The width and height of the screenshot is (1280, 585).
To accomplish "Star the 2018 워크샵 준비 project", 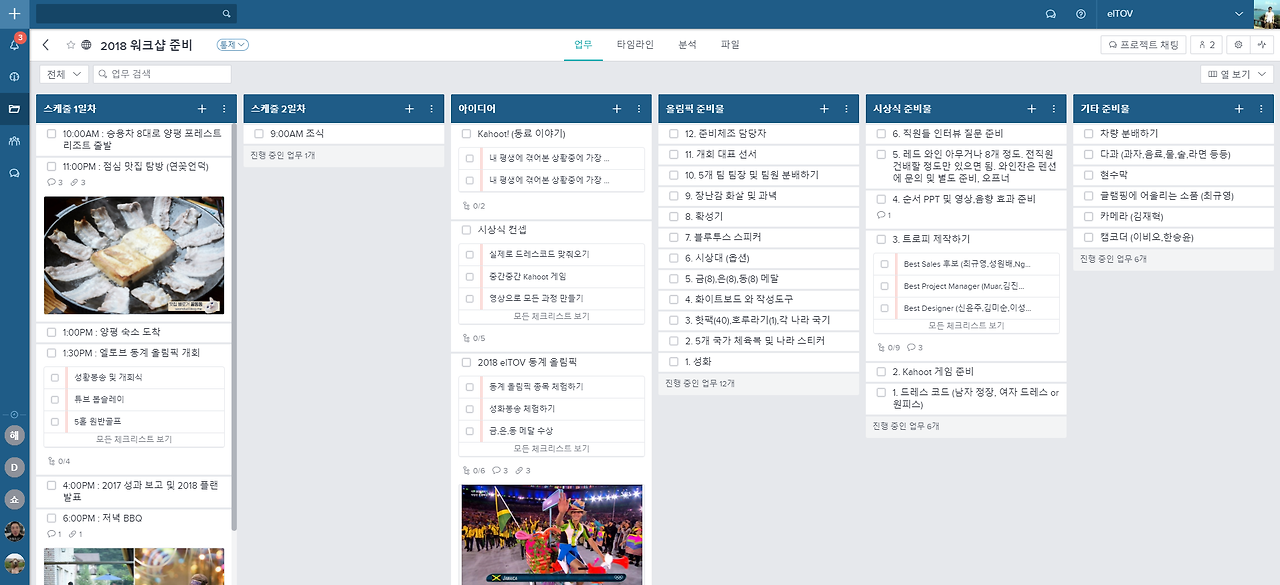I will pos(70,45).
